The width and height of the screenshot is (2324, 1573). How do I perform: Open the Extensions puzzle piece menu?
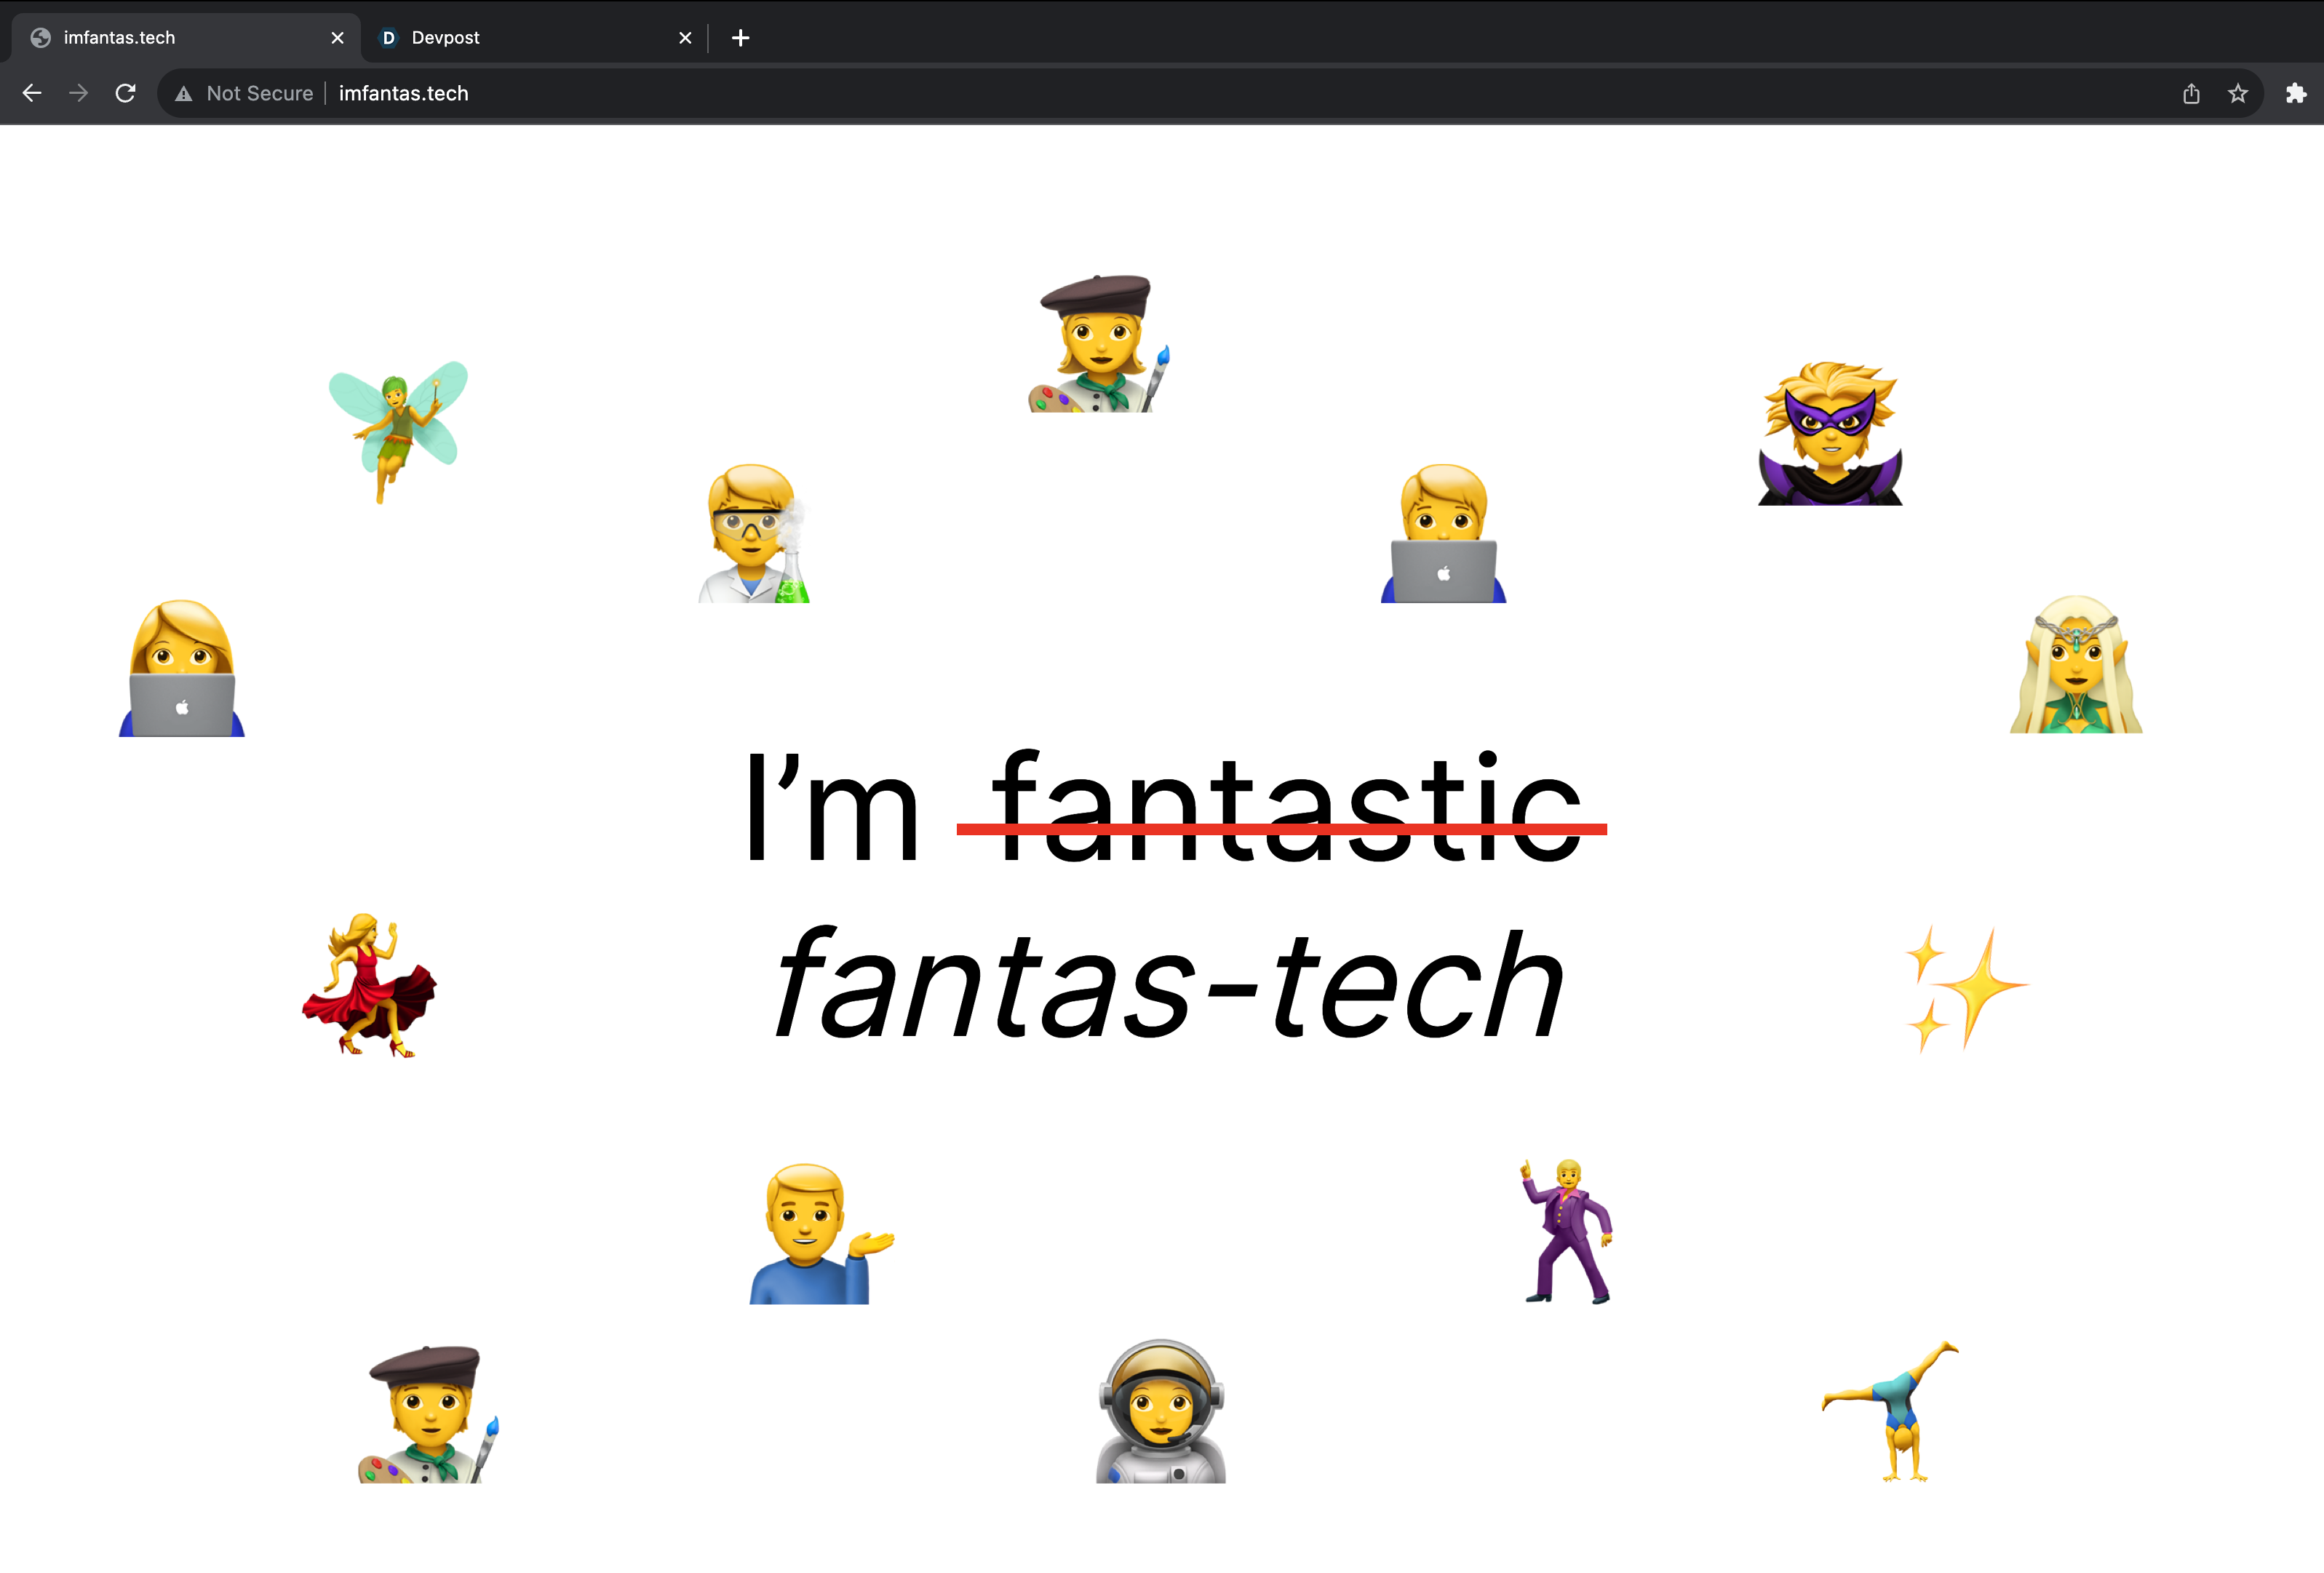coord(2296,93)
